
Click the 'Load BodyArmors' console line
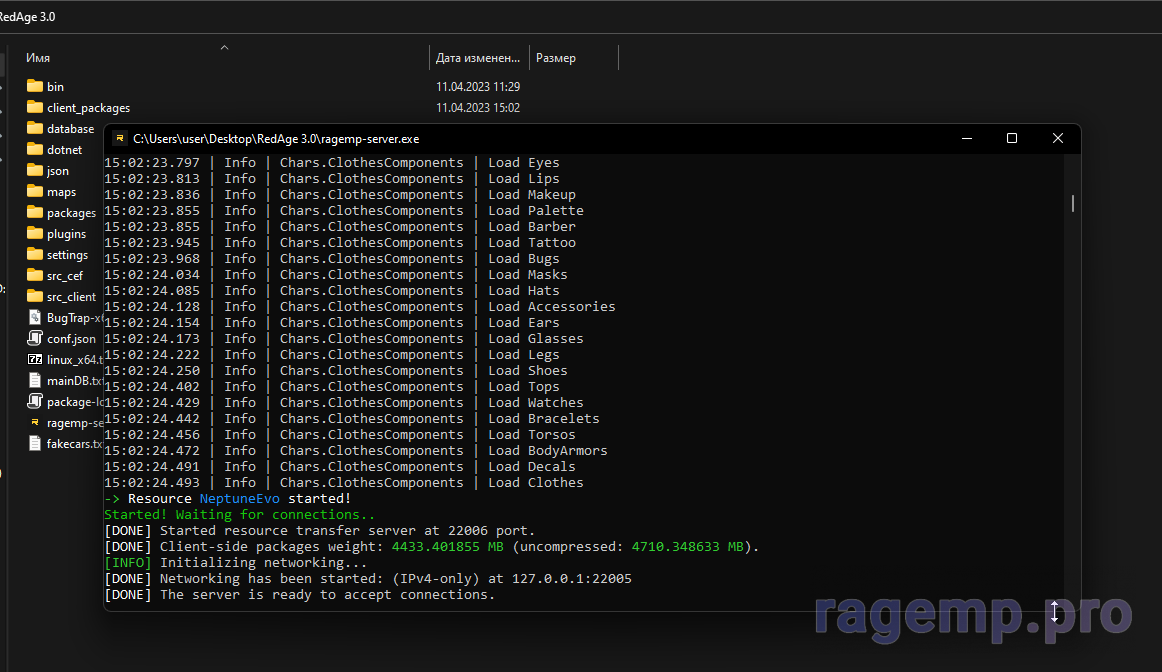356,450
